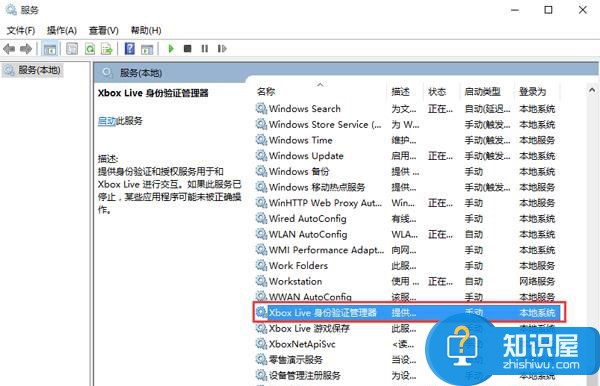Select the Wired AutoConfig service row
The height and width of the screenshot is (386, 600).
(x=407, y=218)
